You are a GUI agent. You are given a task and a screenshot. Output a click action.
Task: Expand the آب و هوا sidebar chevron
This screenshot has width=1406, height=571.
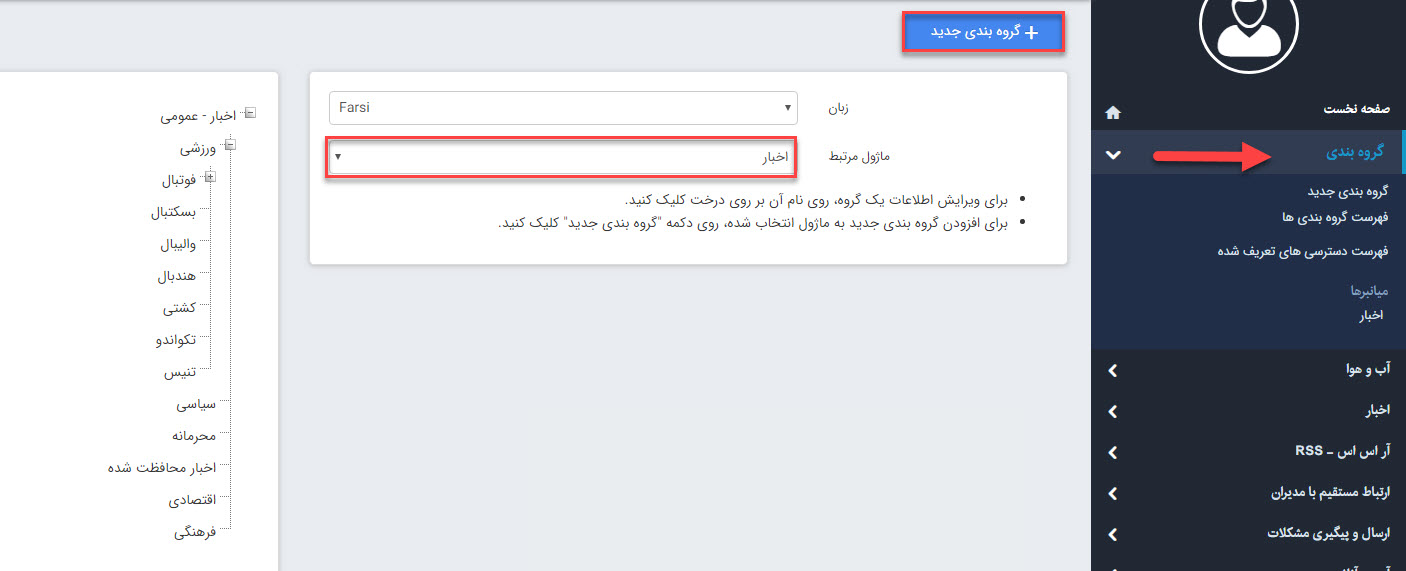[x=1113, y=370]
